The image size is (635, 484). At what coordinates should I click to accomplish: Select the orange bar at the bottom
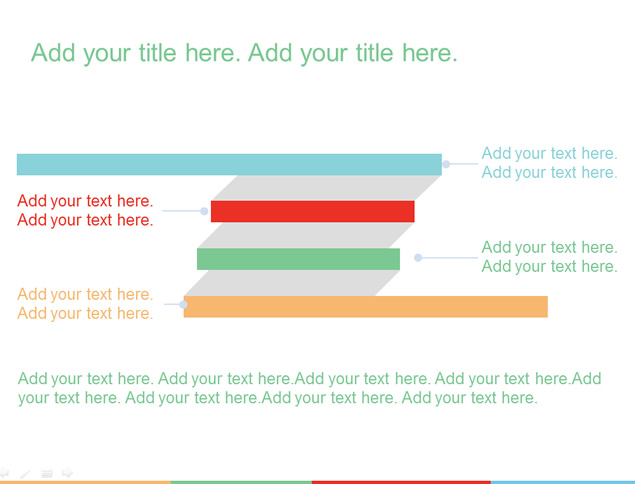366,307
